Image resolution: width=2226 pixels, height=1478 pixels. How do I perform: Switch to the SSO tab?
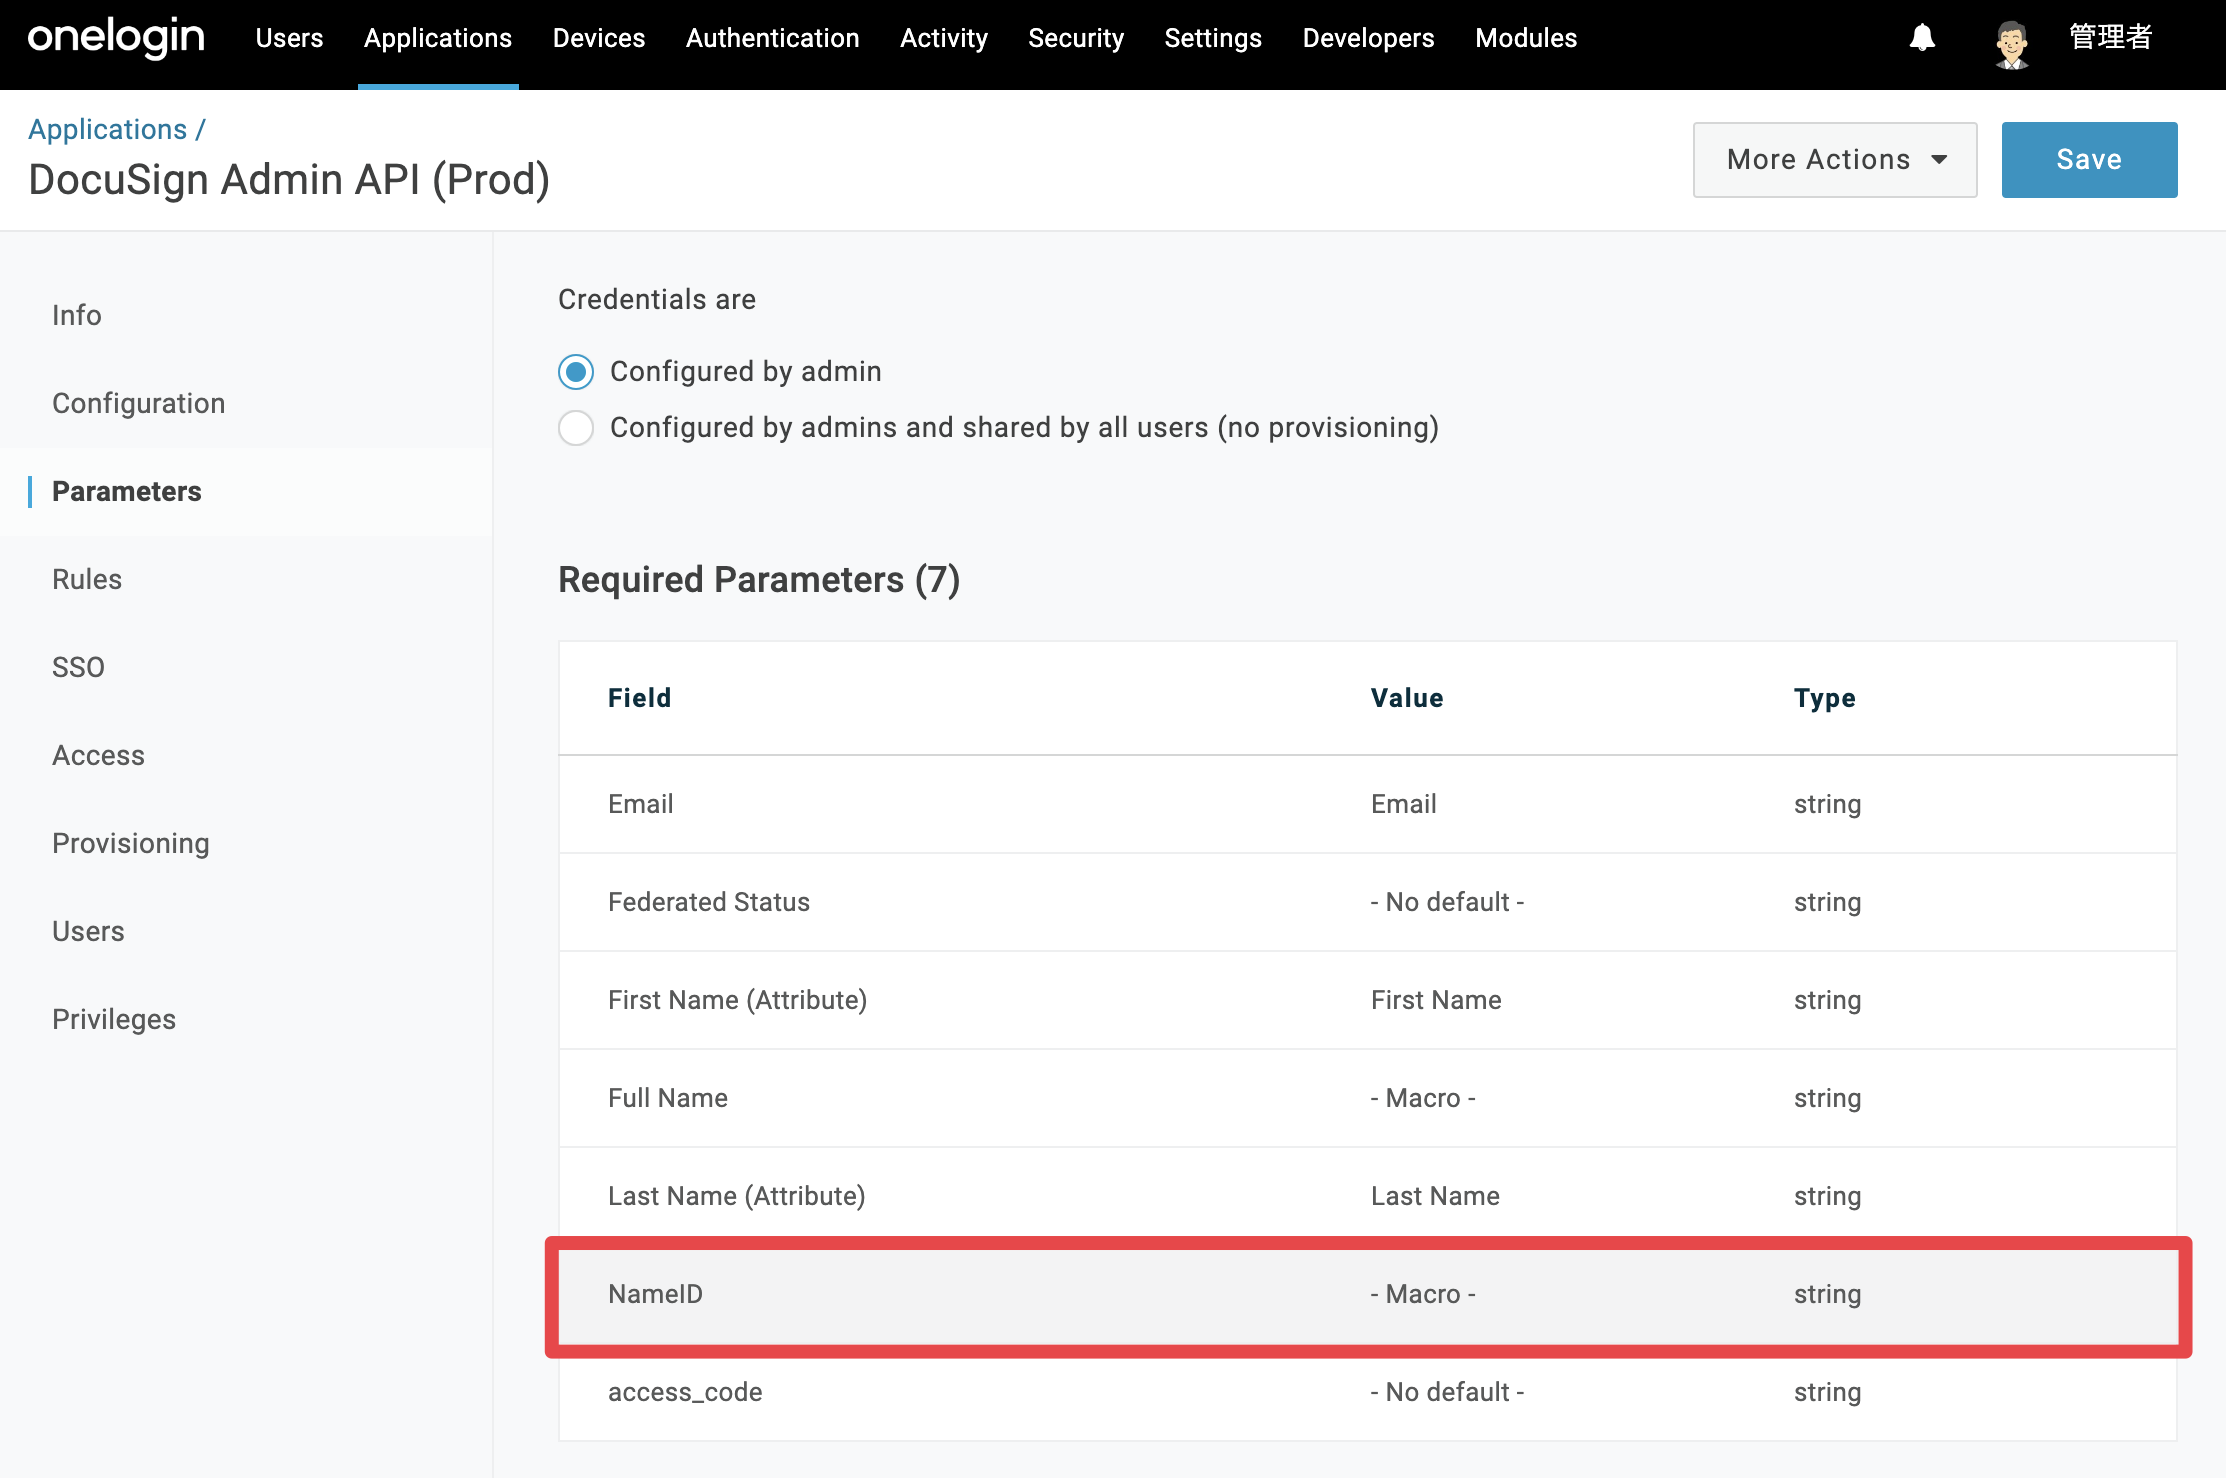coord(78,668)
